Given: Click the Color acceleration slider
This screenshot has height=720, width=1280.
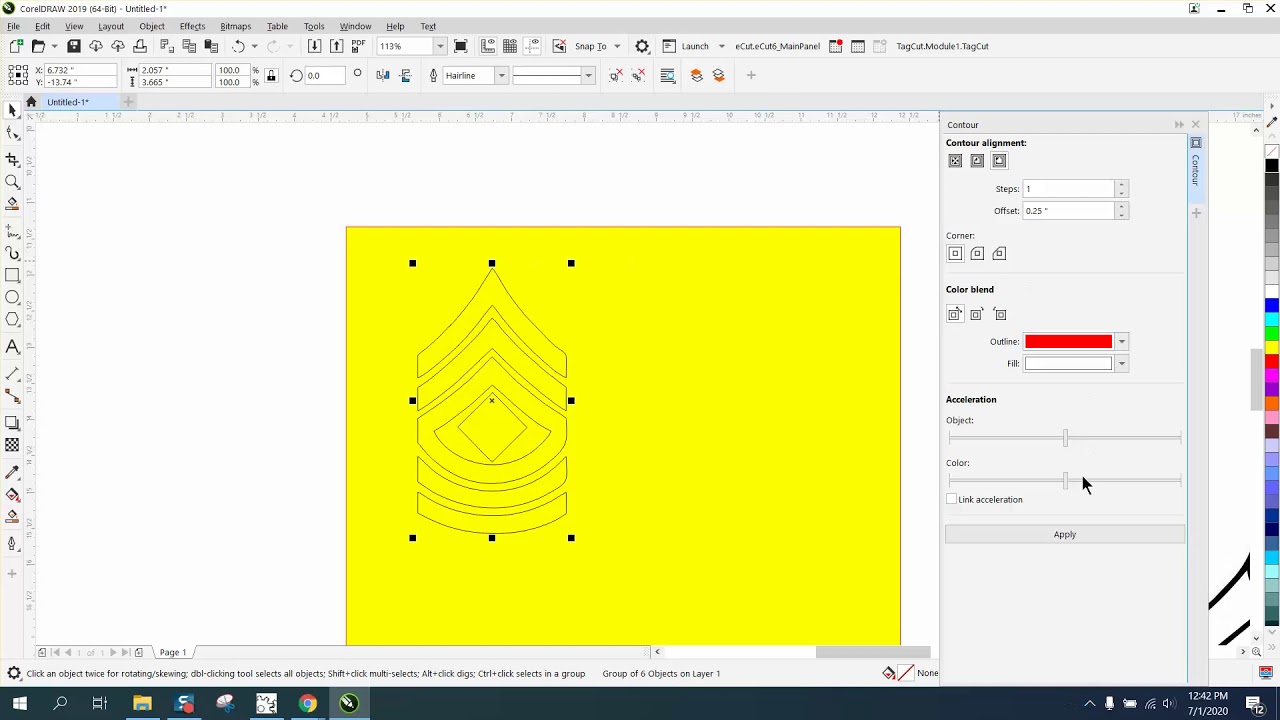Looking at the screenshot, I should point(1065,481).
